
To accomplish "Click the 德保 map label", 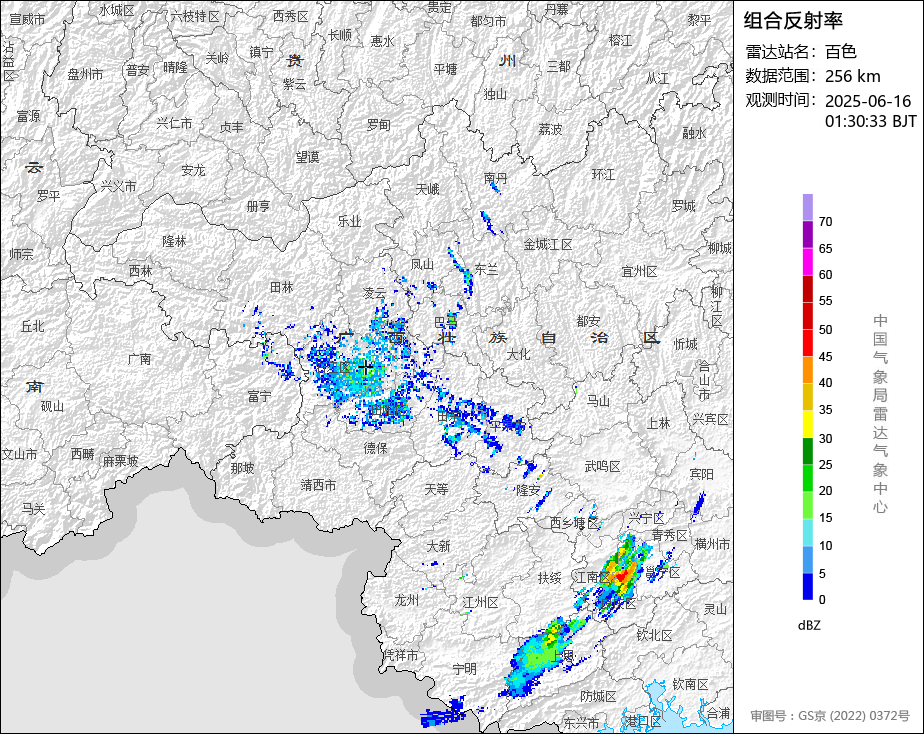I will click(x=375, y=448).
